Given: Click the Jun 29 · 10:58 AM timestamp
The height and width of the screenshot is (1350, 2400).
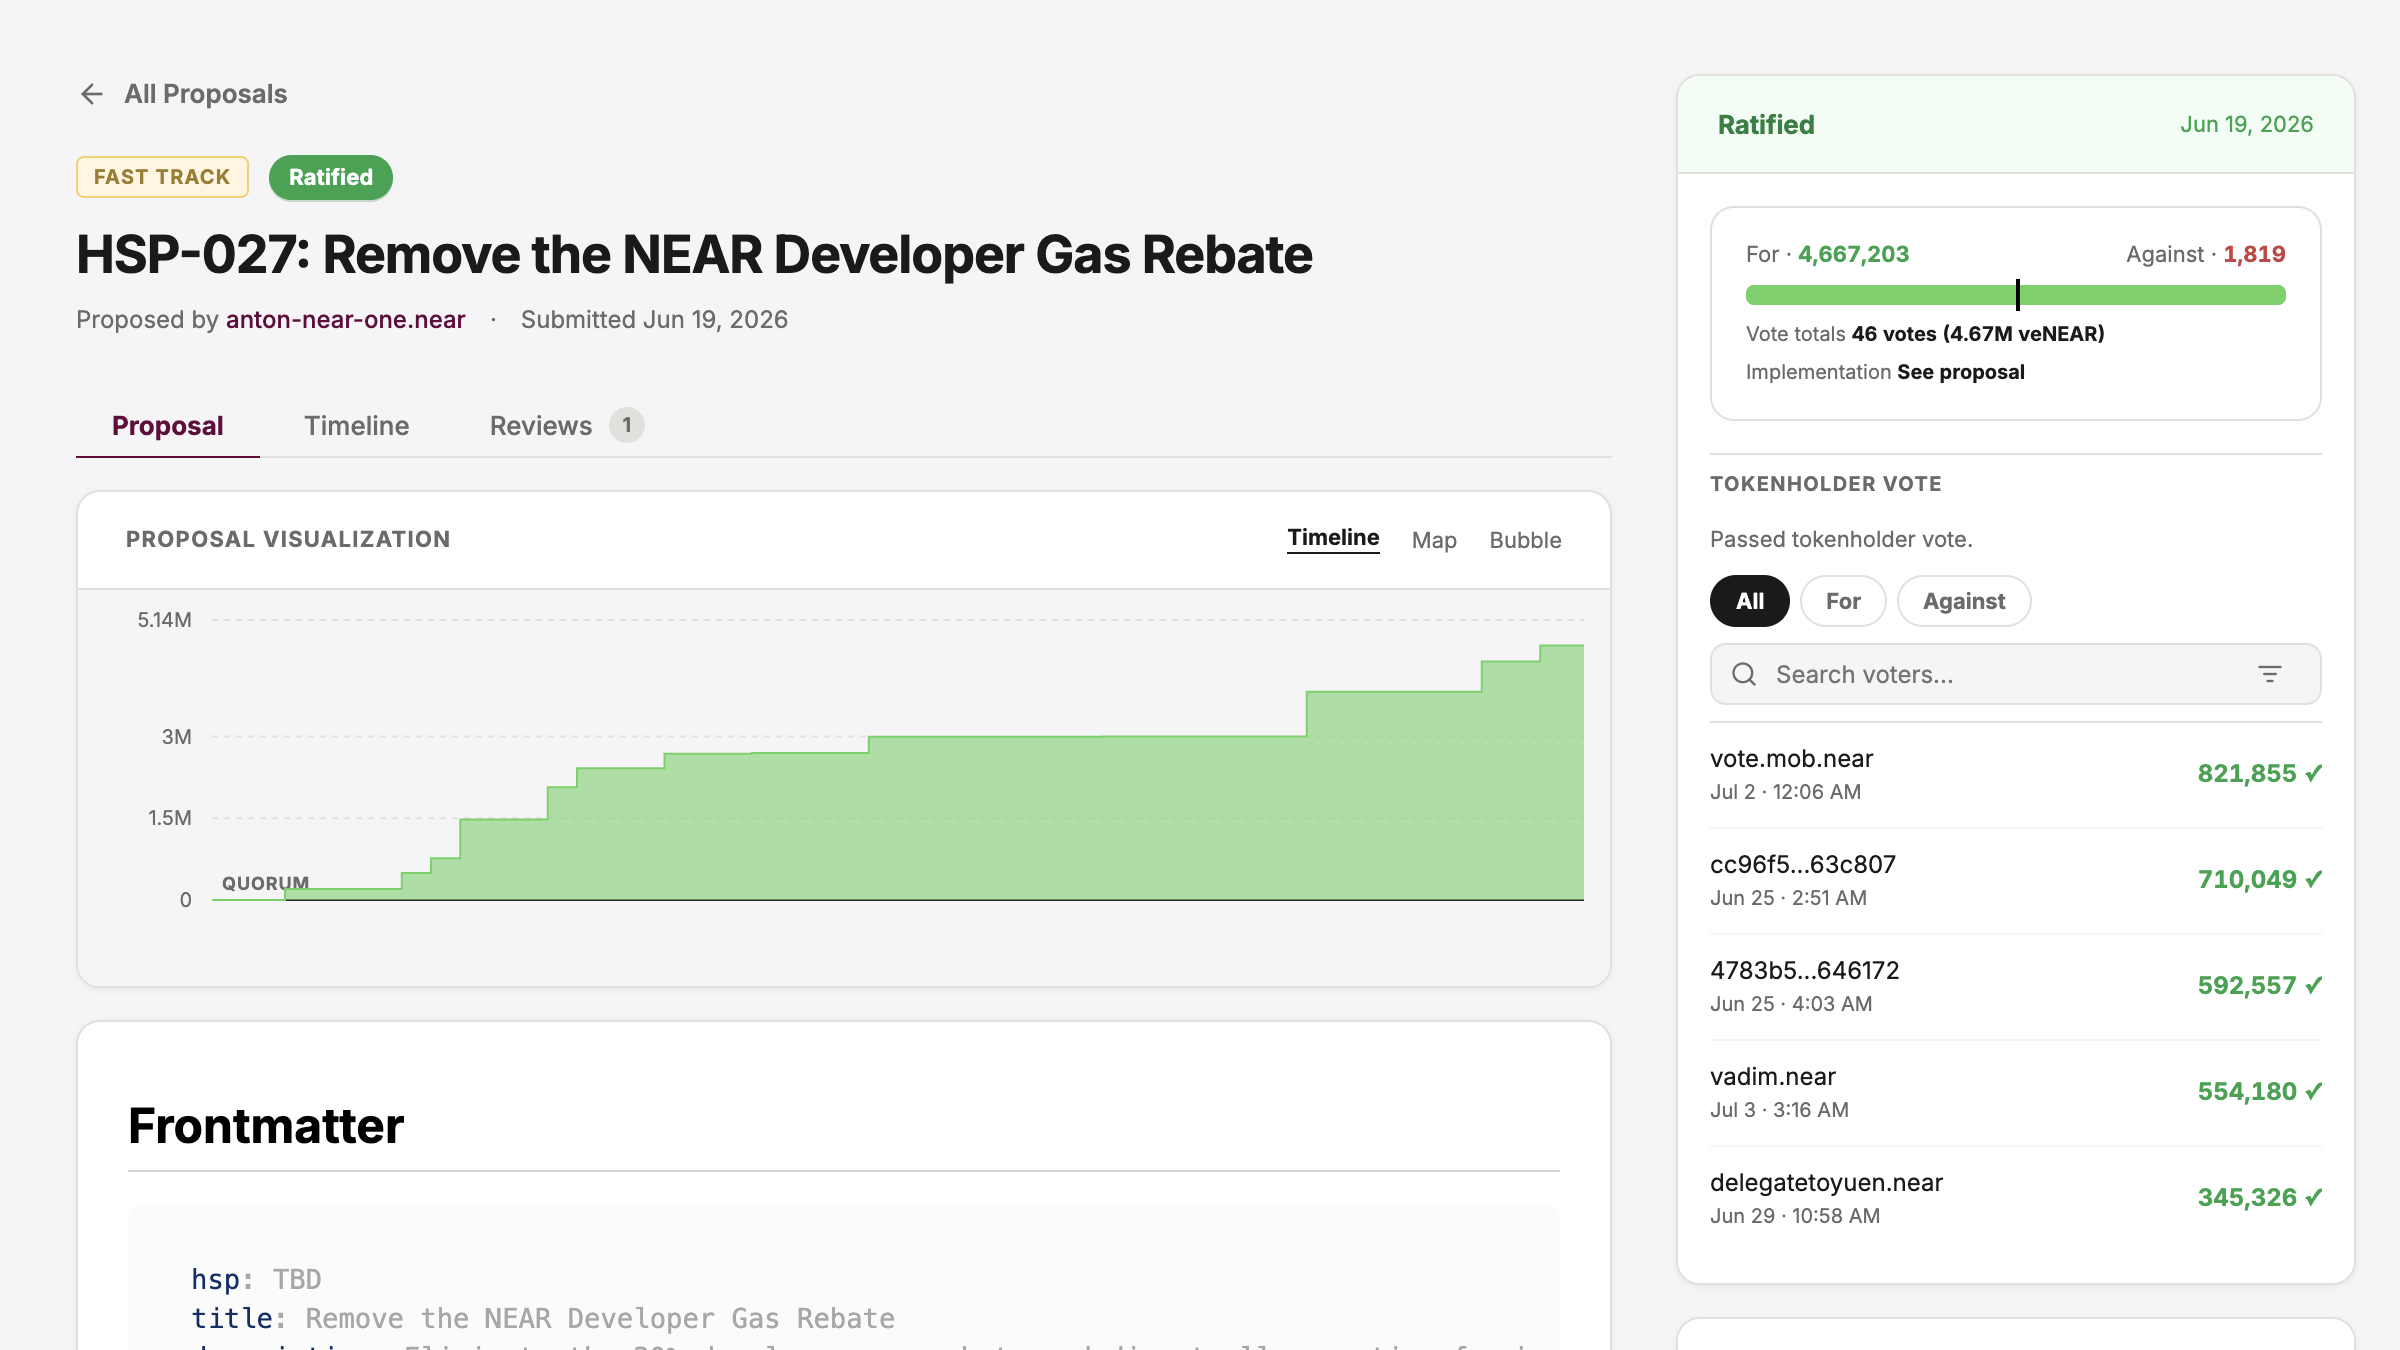Looking at the screenshot, I should pyautogui.click(x=1795, y=1216).
